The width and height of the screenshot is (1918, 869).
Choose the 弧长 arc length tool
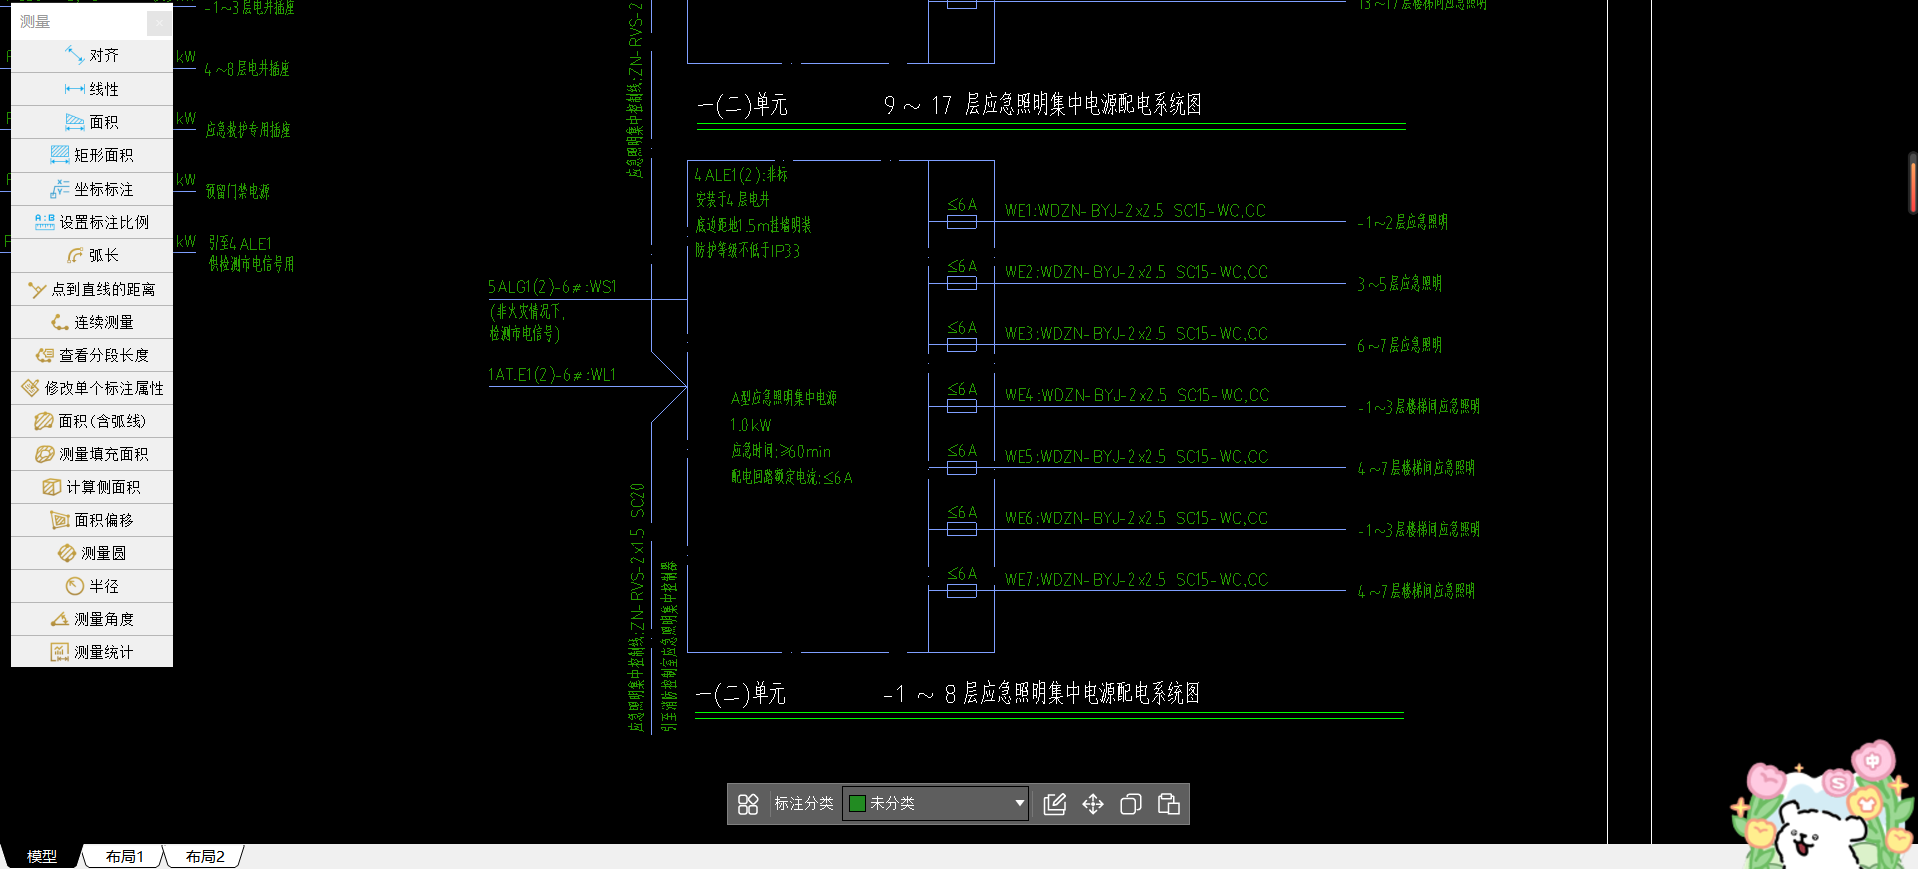pos(92,255)
